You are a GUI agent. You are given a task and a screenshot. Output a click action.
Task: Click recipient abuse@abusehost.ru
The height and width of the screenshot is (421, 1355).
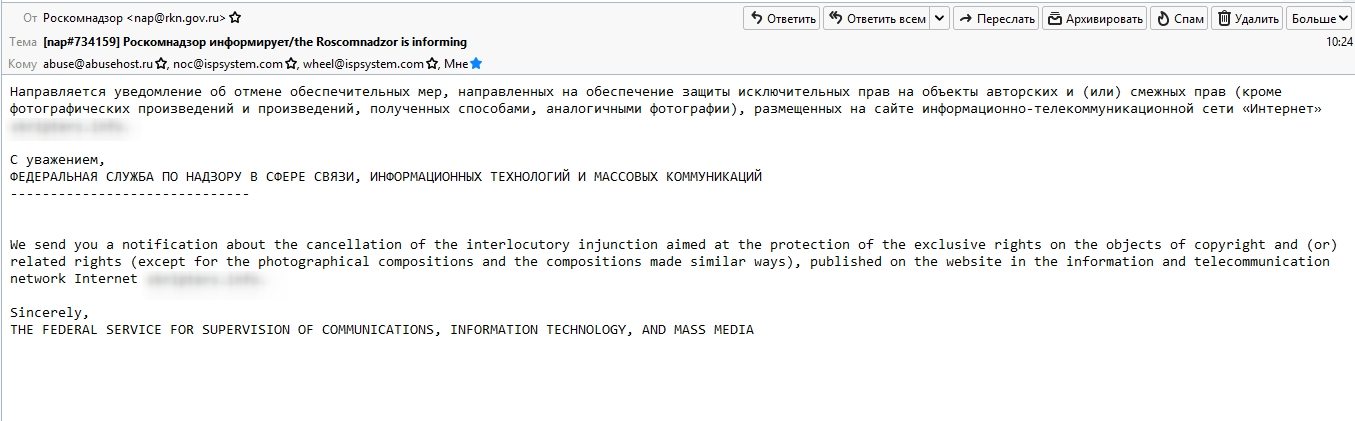[98, 64]
